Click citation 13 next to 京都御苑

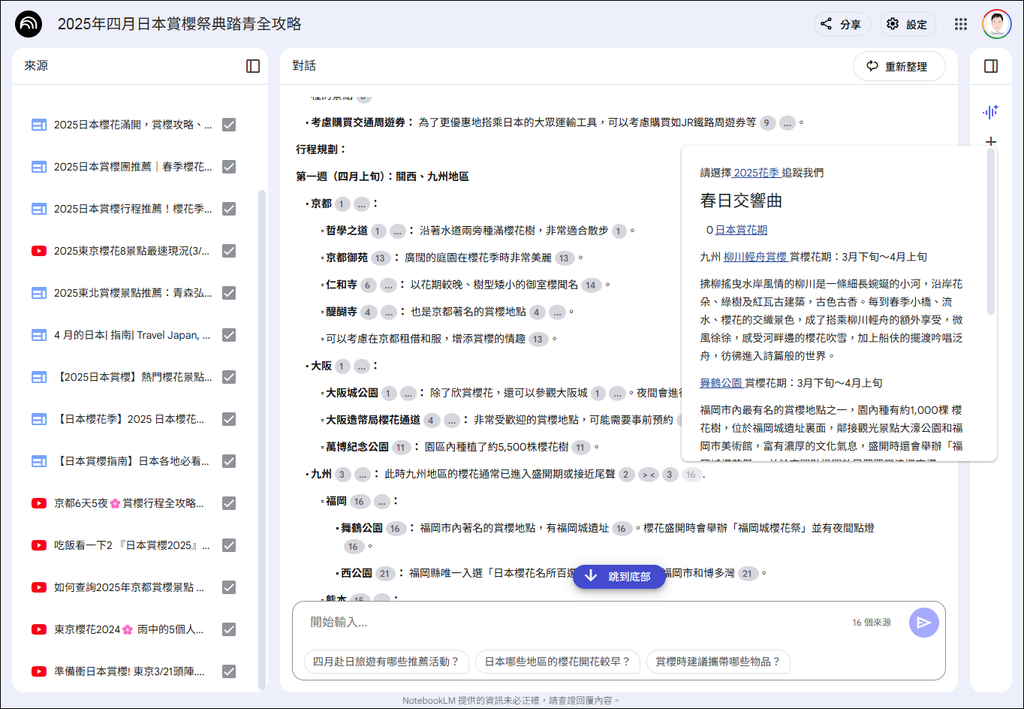(x=379, y=258)
